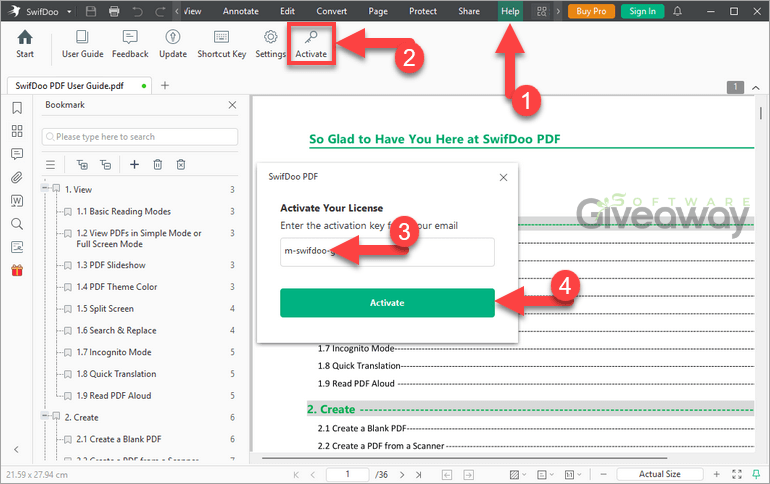Viewport: 770px width, 484px height.
Task: Click the add bookmark plus icon
Action: (x=134, y=164)
